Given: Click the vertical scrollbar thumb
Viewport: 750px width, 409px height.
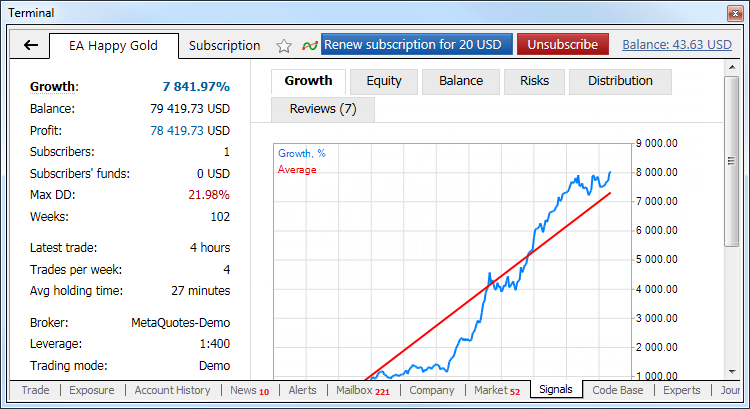Looking at the screenshot, I should point(732,161).
